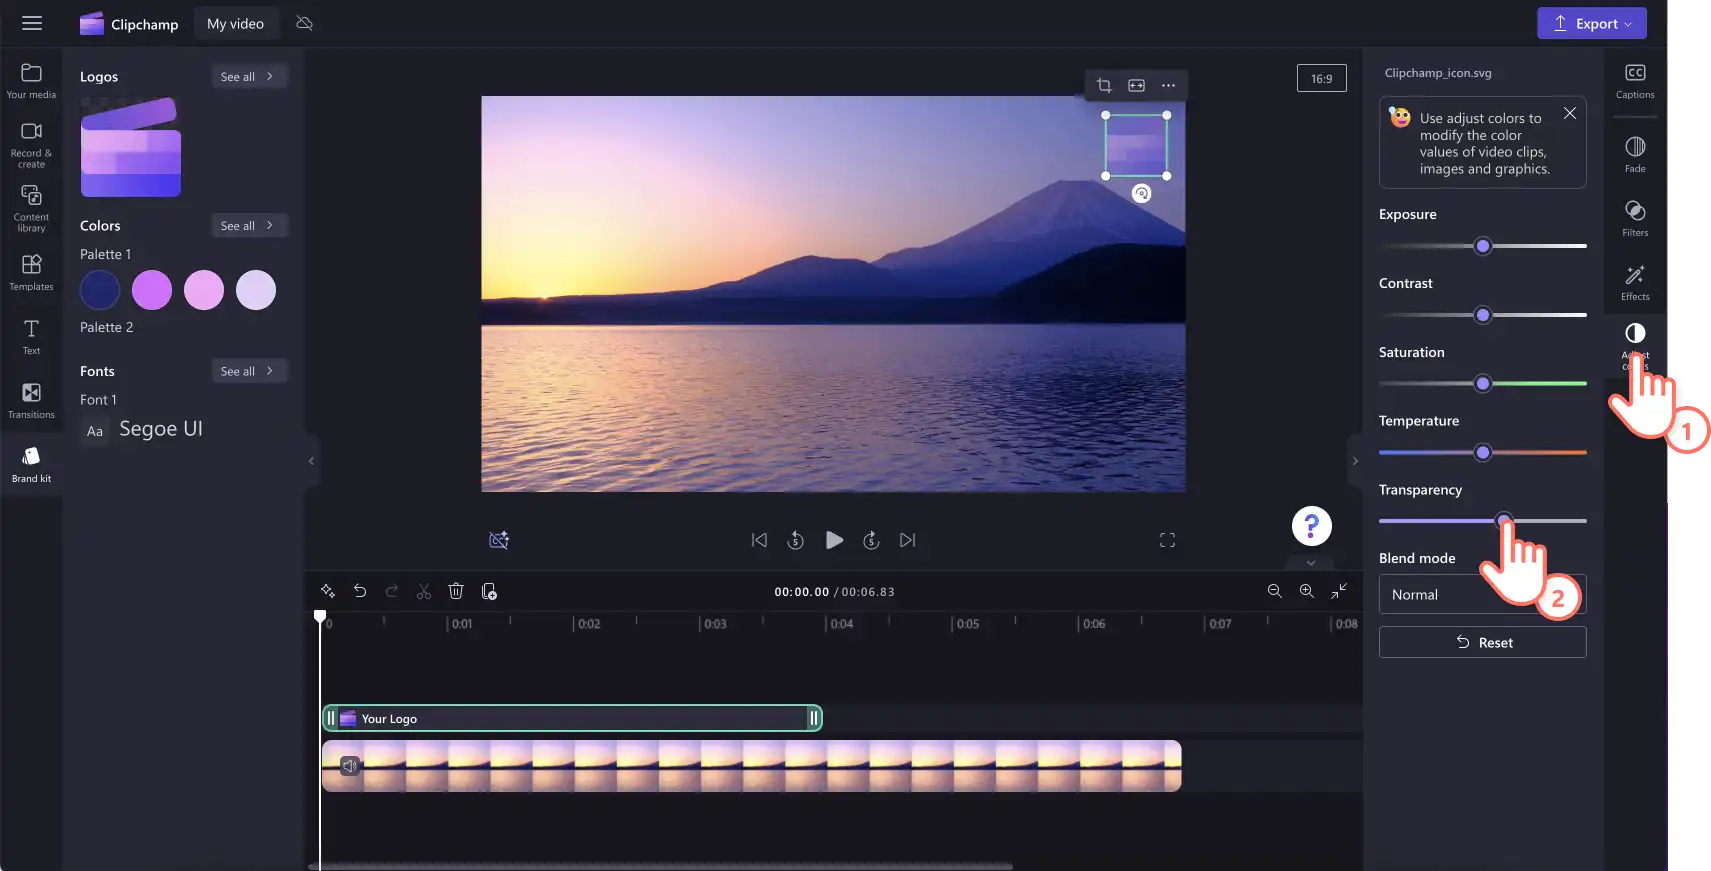Toggle the cloud sync status icon
This screenshot has width=1711, height=871.
(x=305, y=23)
